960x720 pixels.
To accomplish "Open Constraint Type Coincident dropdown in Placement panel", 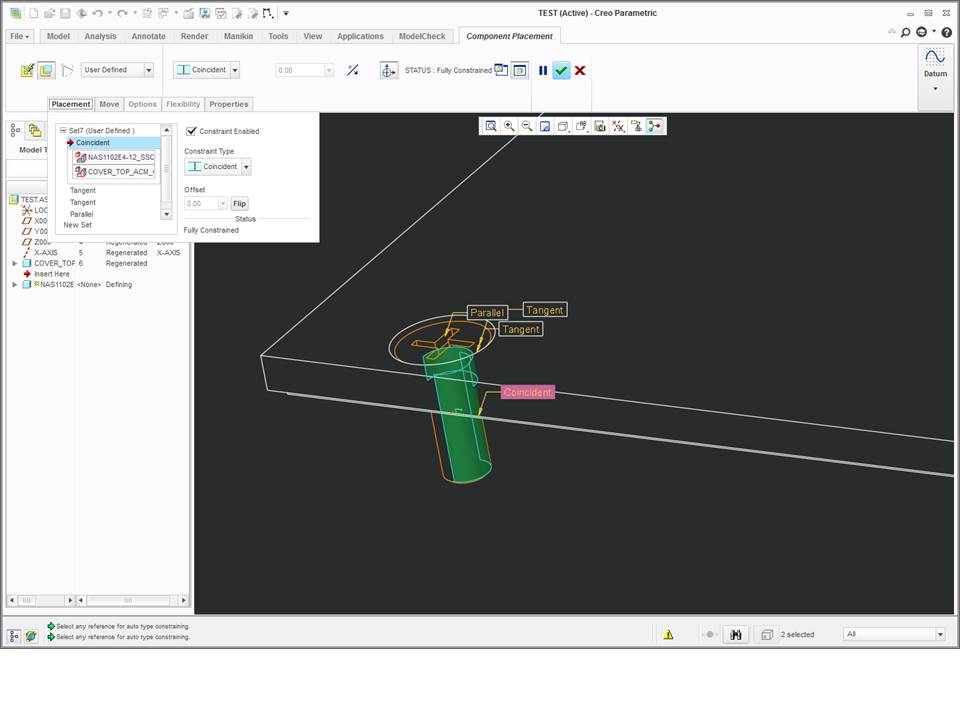I will (x=246, y=167).
